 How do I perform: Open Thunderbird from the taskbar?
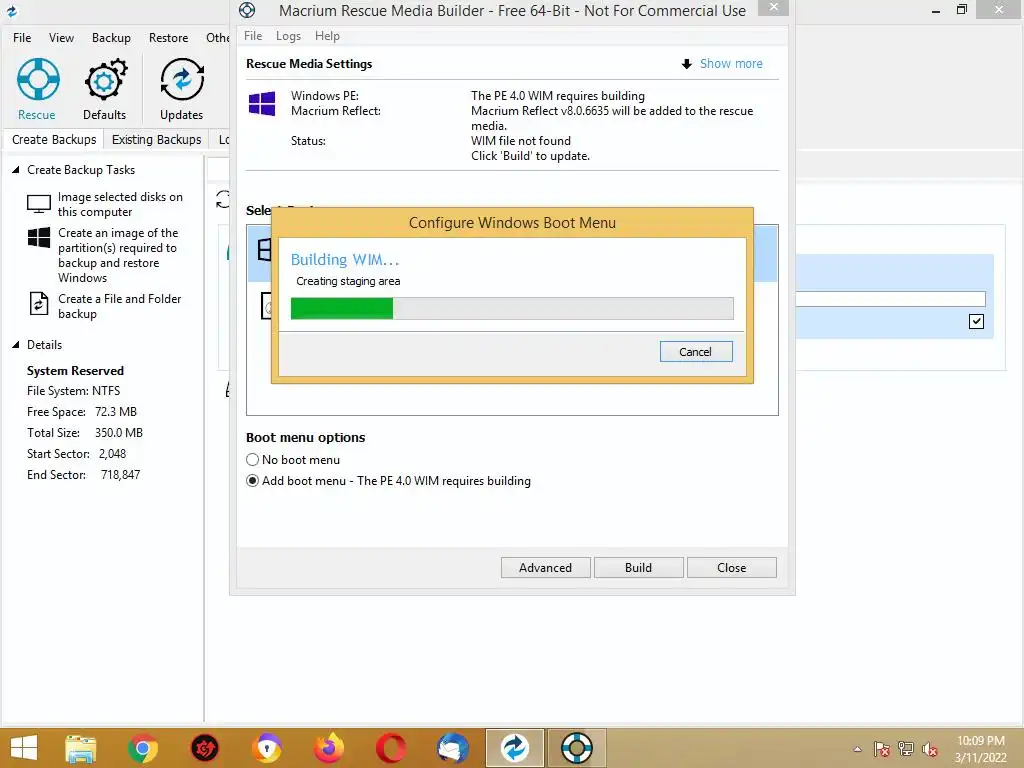[x=453, y=748]
